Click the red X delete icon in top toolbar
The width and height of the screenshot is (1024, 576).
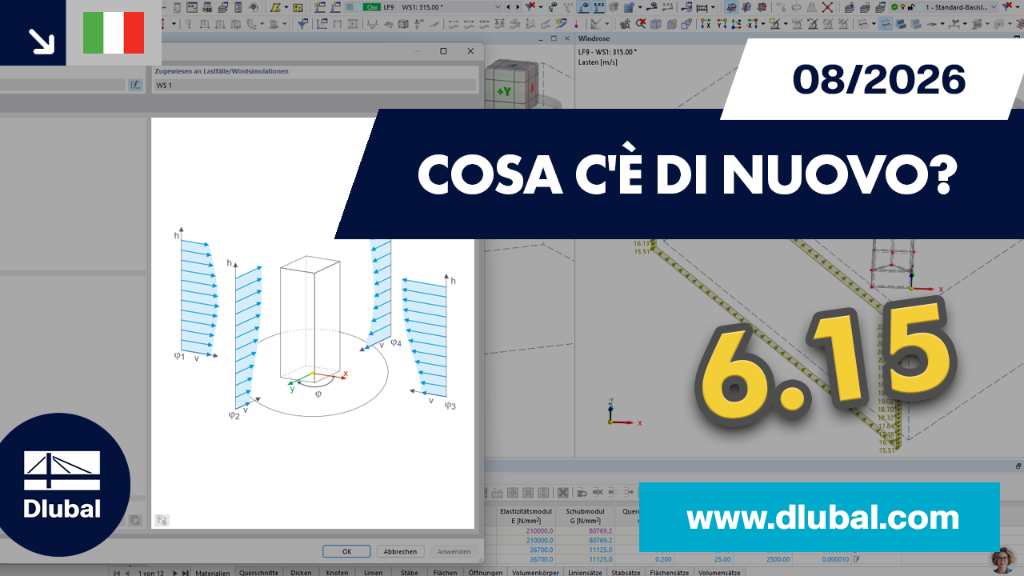827,7
